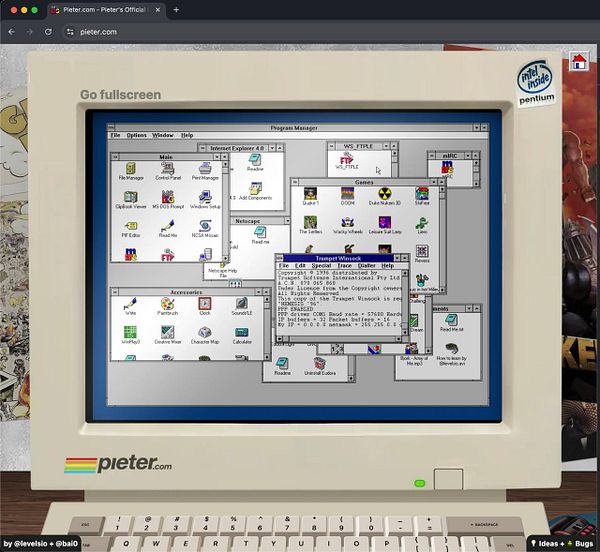Open the Clock accessory icon
This screenshot has height=552, width=600.
[205, 306]
